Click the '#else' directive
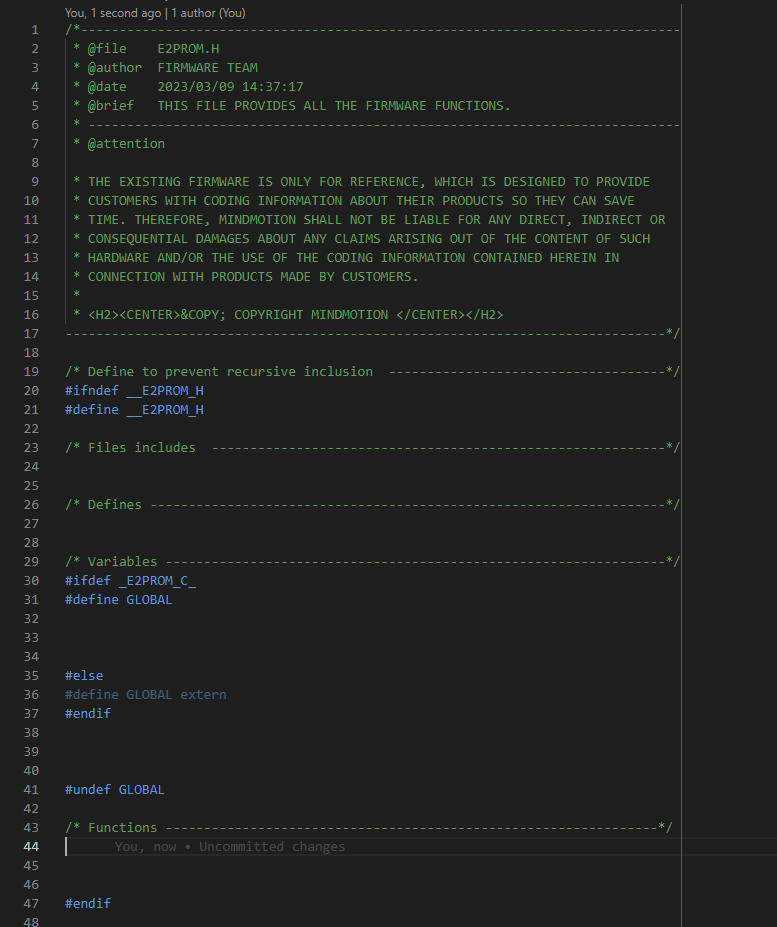The width and height of the screenshot is (777, 927). 84,676
